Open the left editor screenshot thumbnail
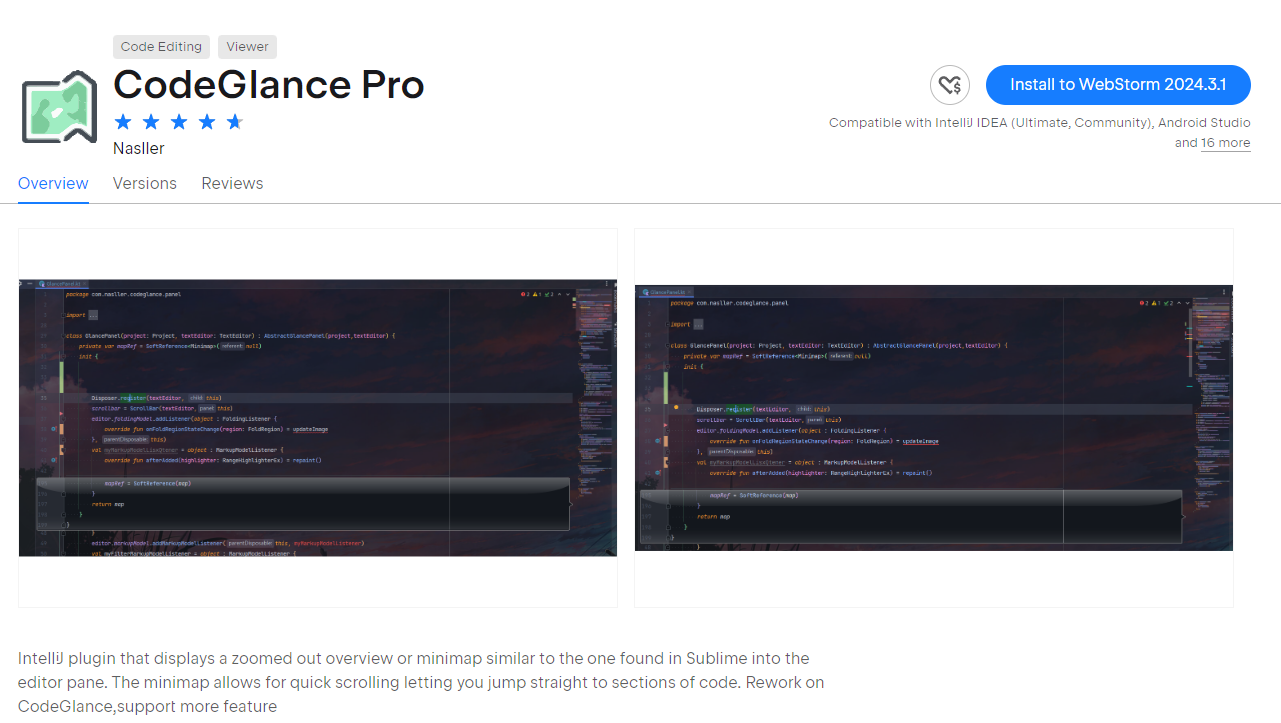The width and height of the screenshot is (1281, 723). [x=318, y=418]
